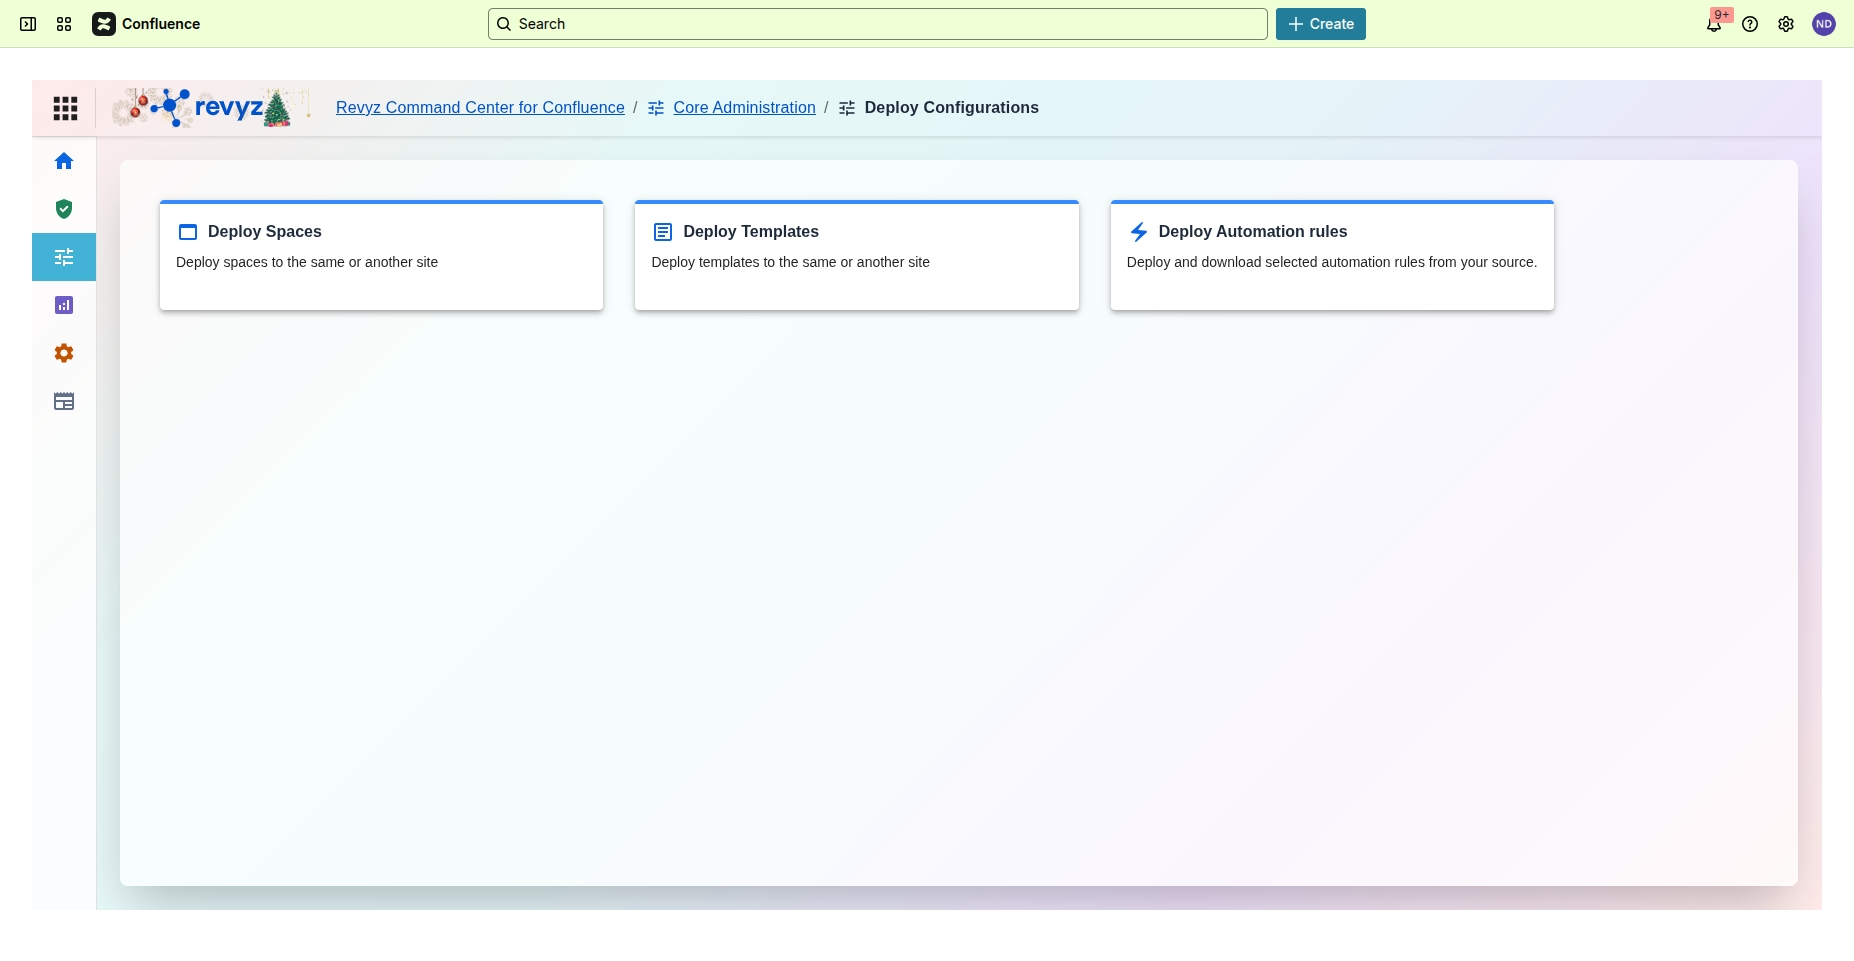Open the Revyz nine-dot grid menu
The image size is (1854, 961).
65,108
